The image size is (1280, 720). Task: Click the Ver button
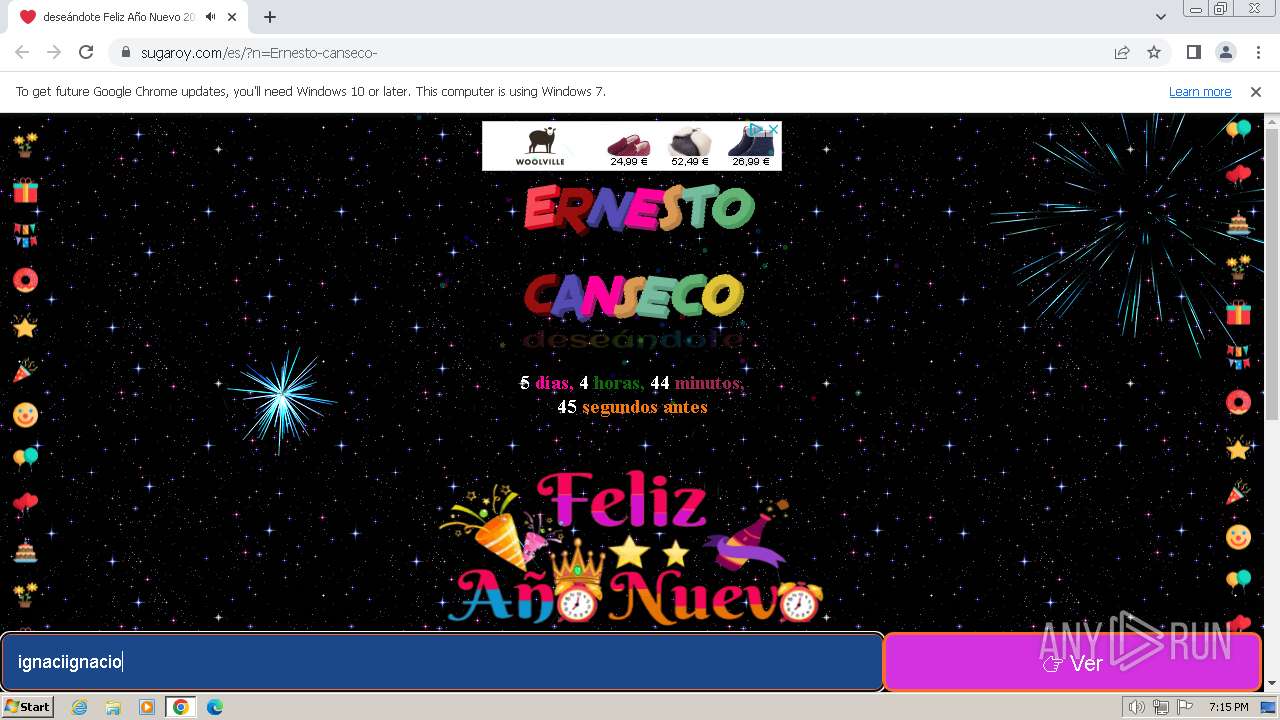(x=1072, y=662)
